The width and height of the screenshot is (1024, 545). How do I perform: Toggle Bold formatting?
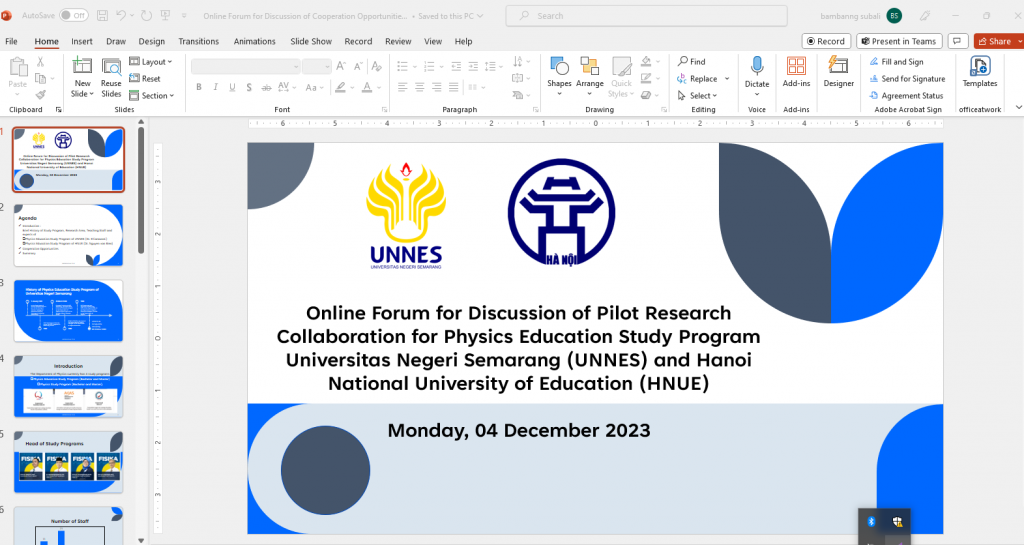[x=199, y=87]
